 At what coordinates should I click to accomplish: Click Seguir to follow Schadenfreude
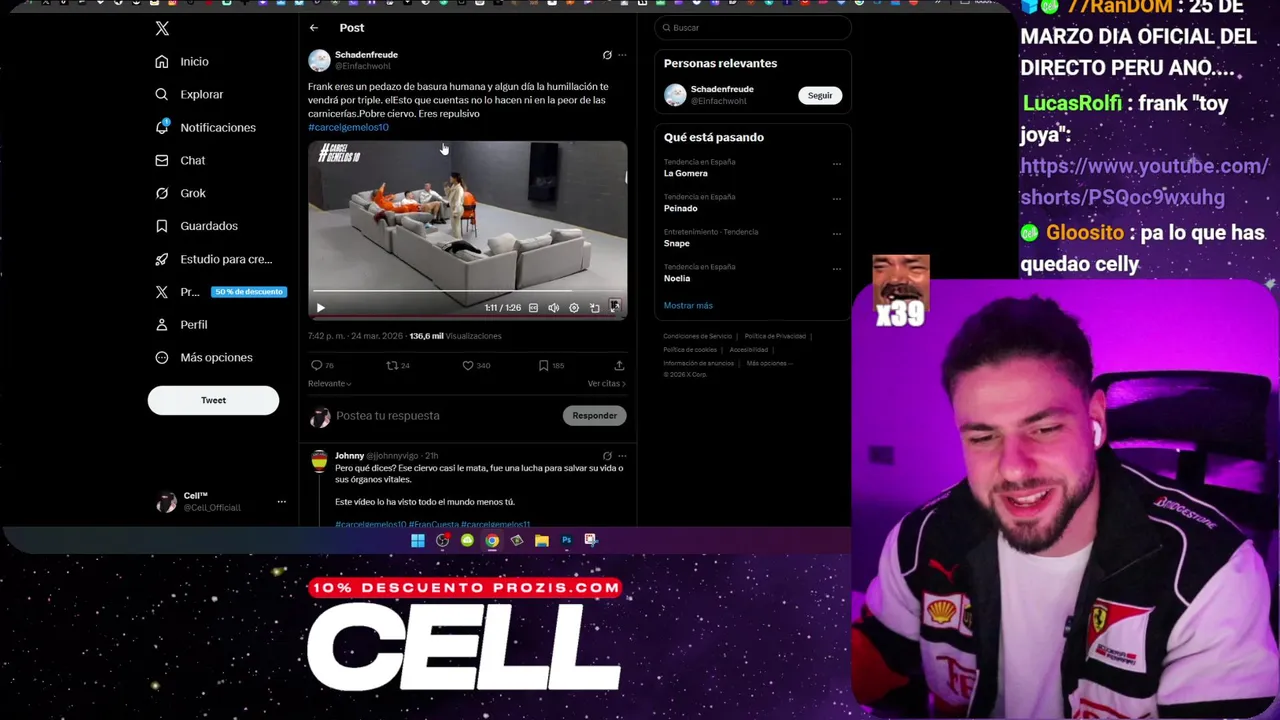click(x=820, y=96)
